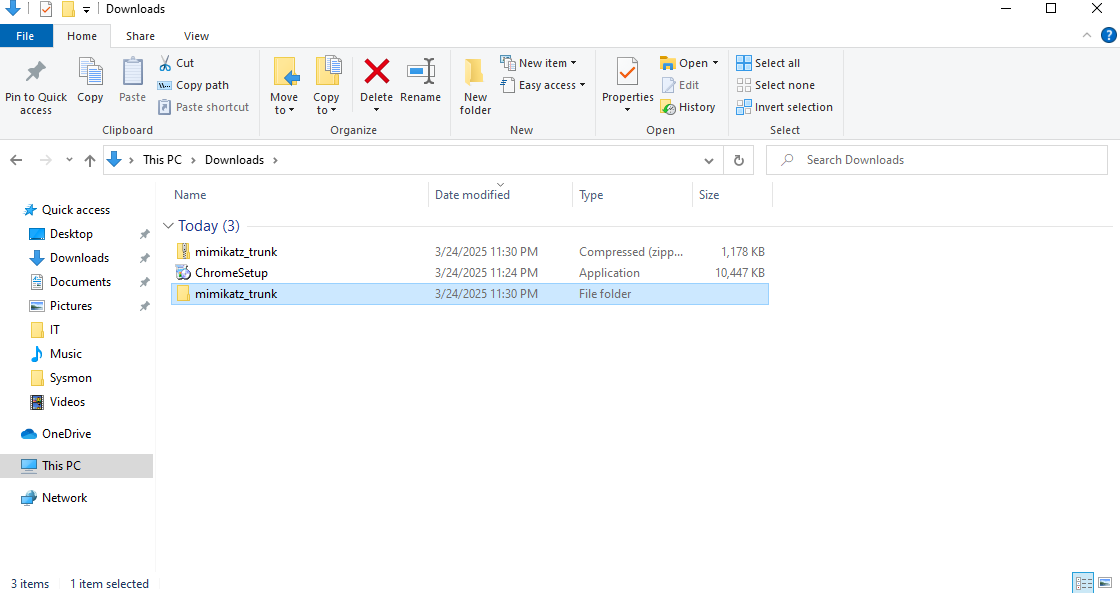Click the Rename icon in Organize group
The width and height of the screenshot is (1120, 593).
pos(420,72)
